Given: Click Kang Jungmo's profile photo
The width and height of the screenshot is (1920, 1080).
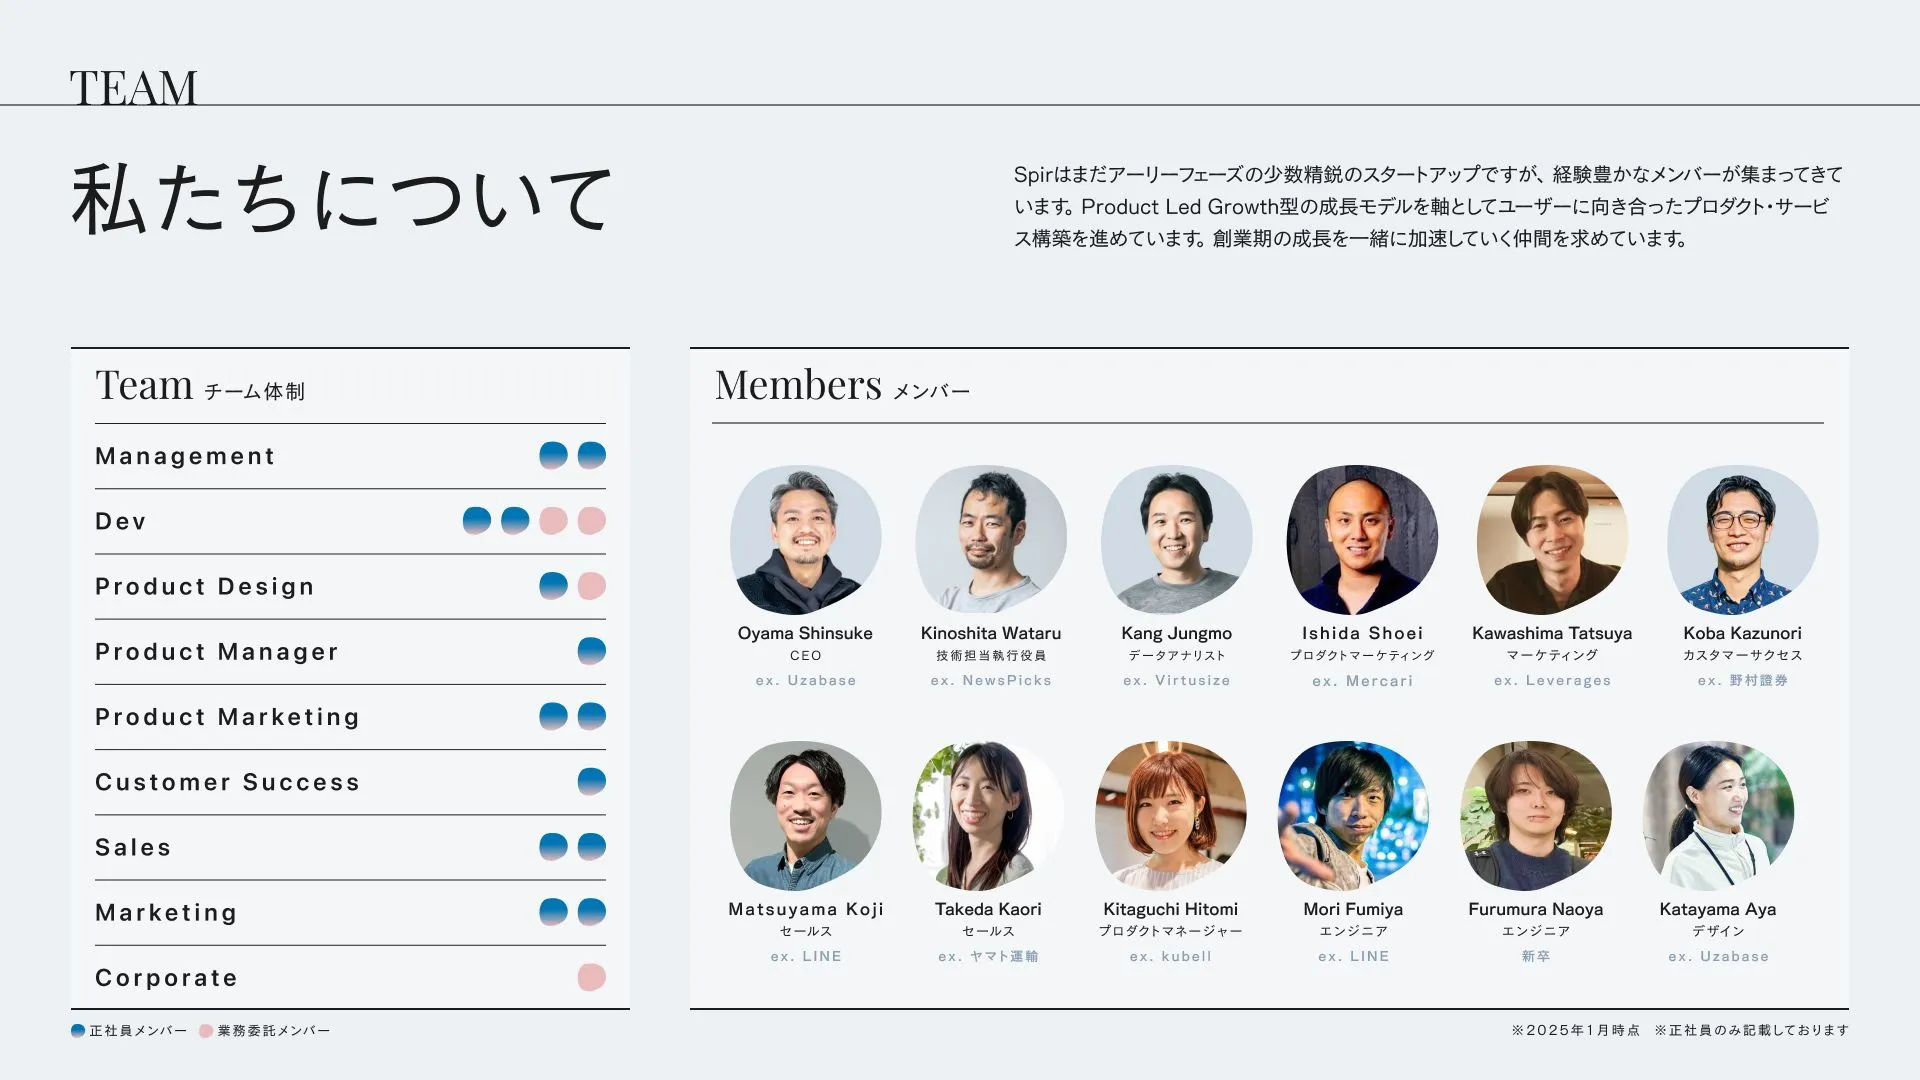Looking at the screenshot, I should 1177,540.
